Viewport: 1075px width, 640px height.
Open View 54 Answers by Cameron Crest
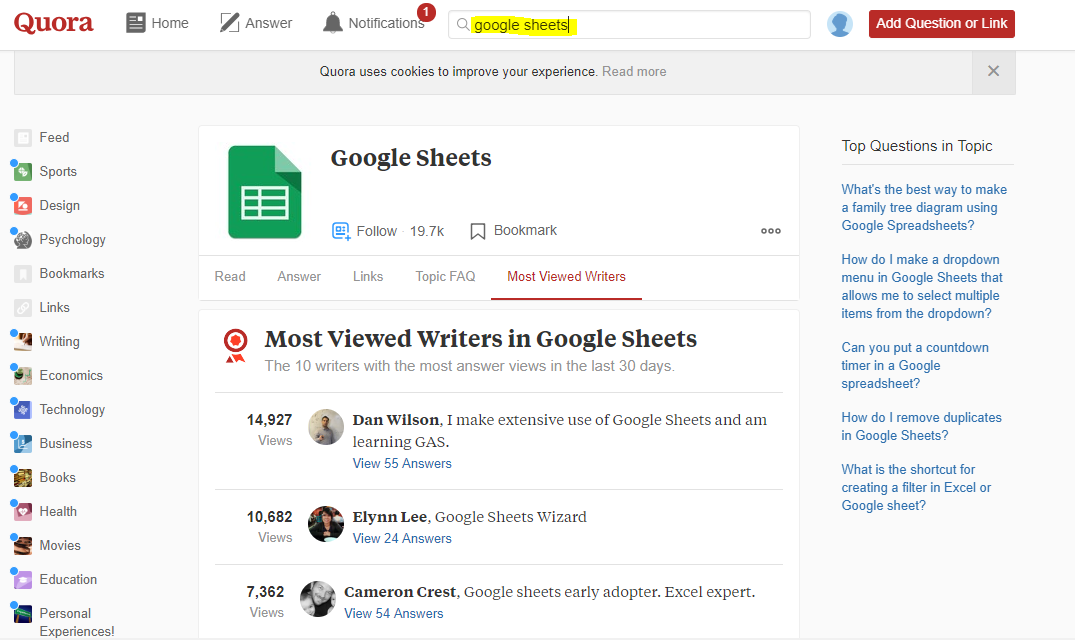coord(394,614)
